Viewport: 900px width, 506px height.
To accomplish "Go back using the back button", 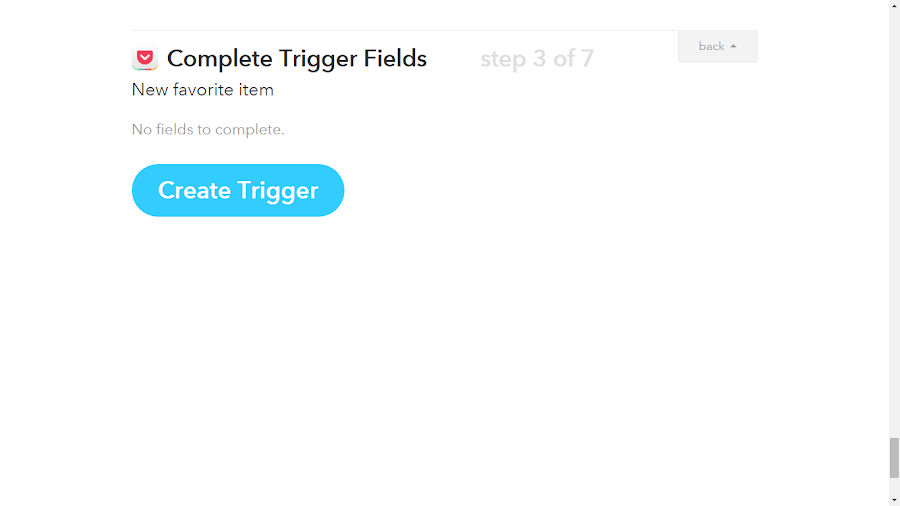I will pos(717,46).
